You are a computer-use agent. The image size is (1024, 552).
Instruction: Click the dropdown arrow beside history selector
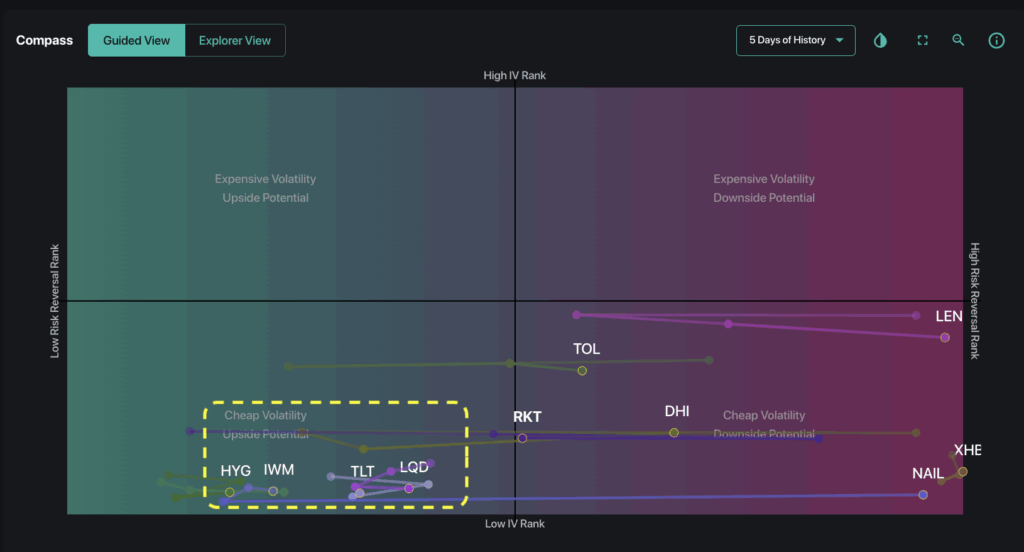[x=840, y=41]
